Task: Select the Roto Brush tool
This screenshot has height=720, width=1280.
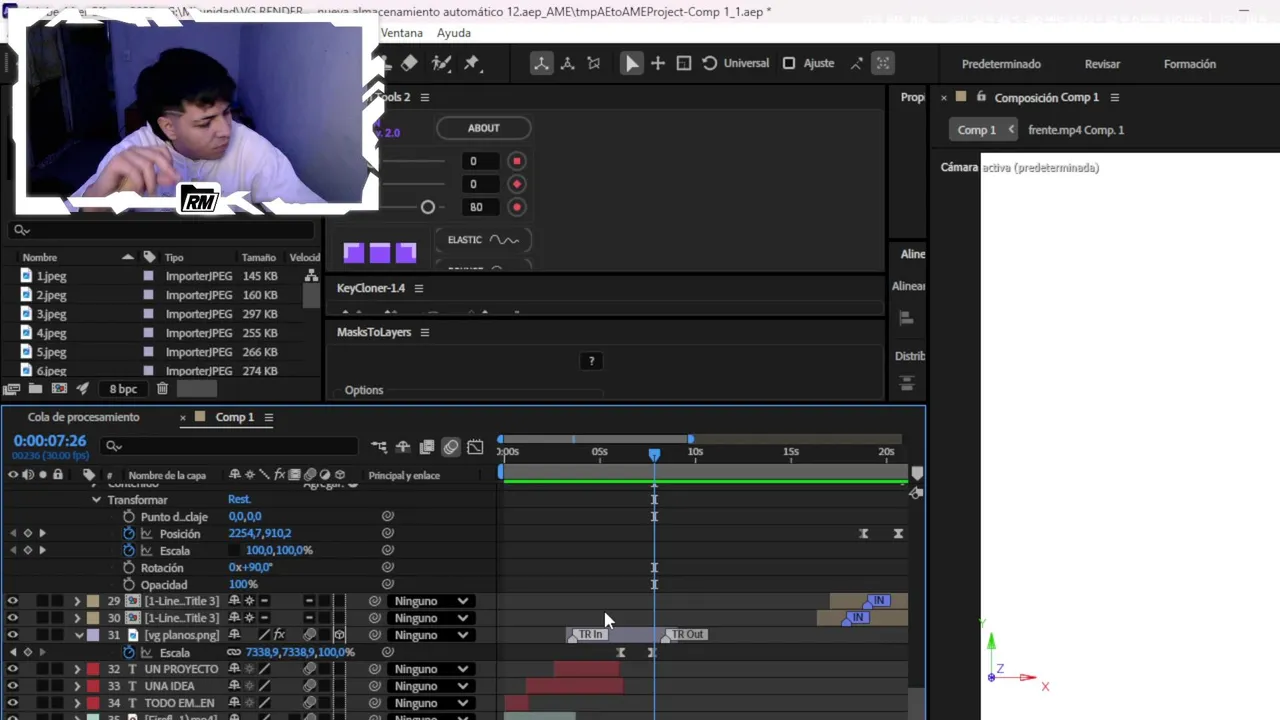Action: (x=441, y=63)
